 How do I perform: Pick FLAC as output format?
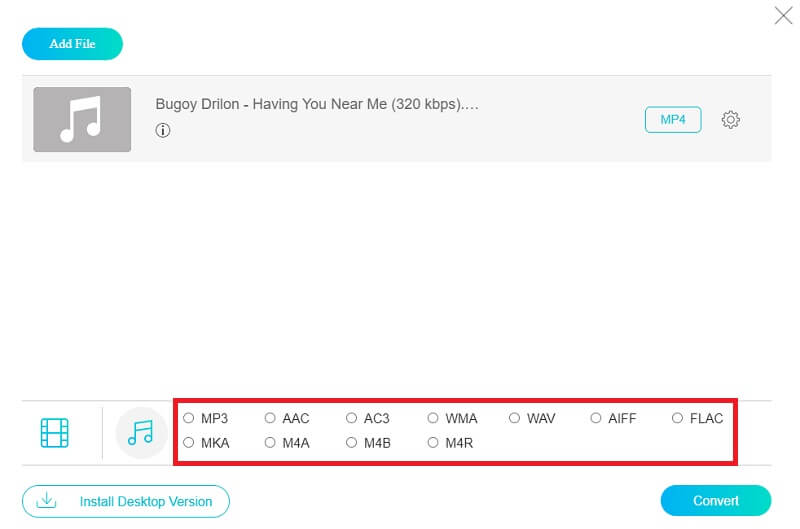[678, 418]
